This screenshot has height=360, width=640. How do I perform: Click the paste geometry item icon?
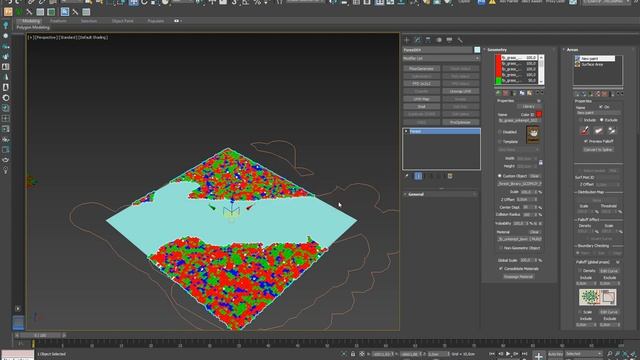tap(530, 93)
